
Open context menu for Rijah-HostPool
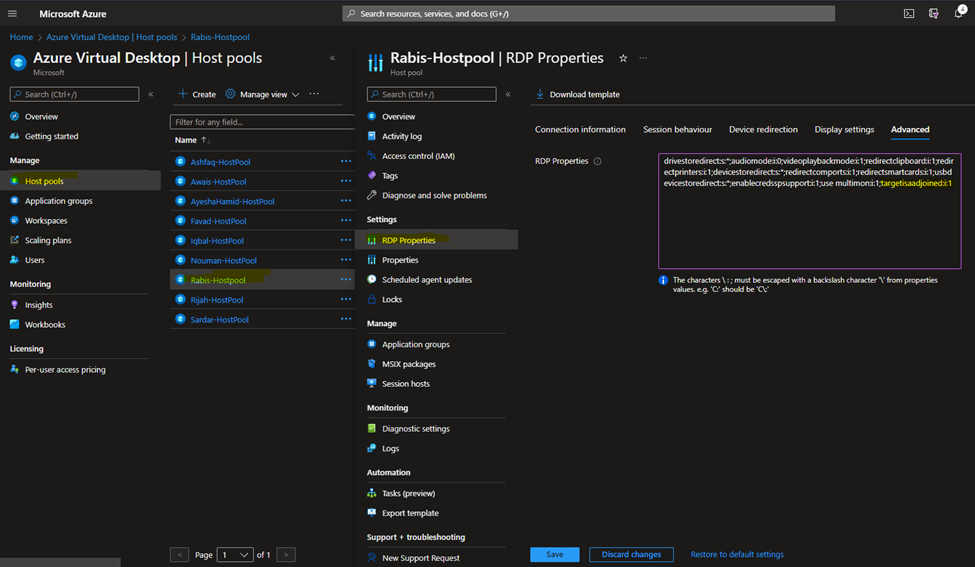click(346, 299)
